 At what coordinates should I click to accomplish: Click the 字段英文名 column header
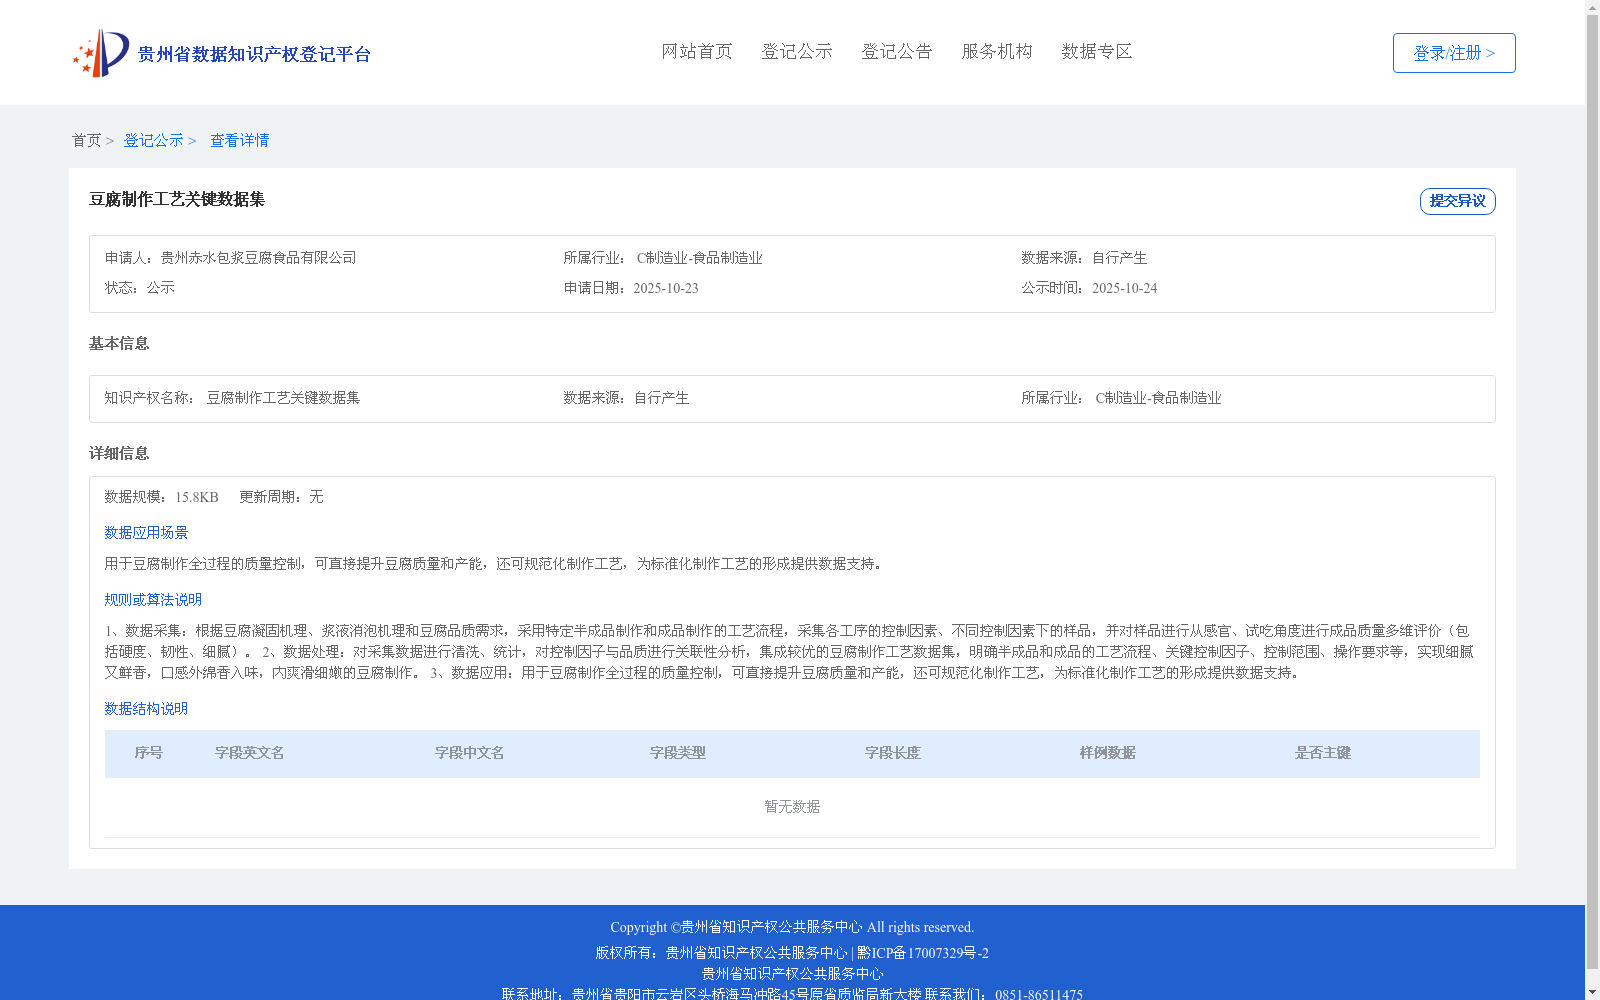tap(250, 753)
